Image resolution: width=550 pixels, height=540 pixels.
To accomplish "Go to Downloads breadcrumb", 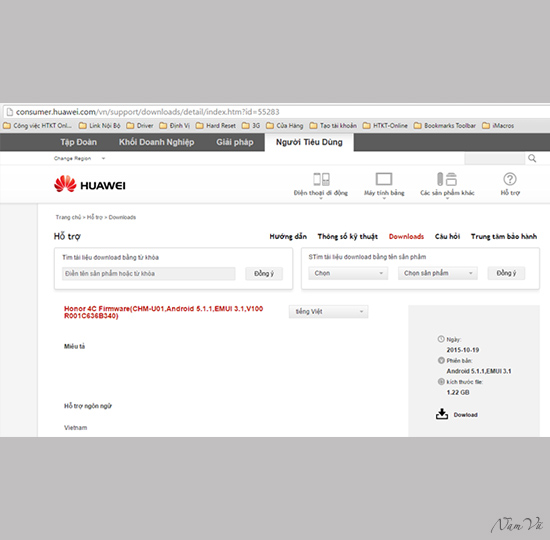I will [122, 217].
